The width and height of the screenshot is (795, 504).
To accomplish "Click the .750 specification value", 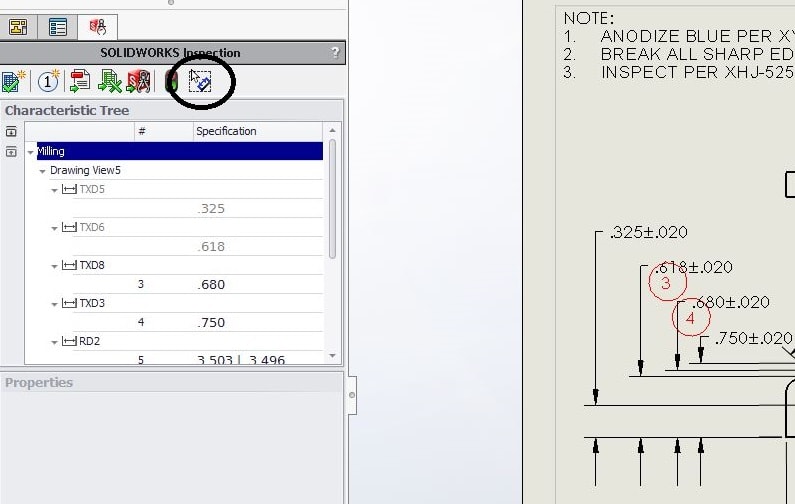I will click(x=211, y=322).
